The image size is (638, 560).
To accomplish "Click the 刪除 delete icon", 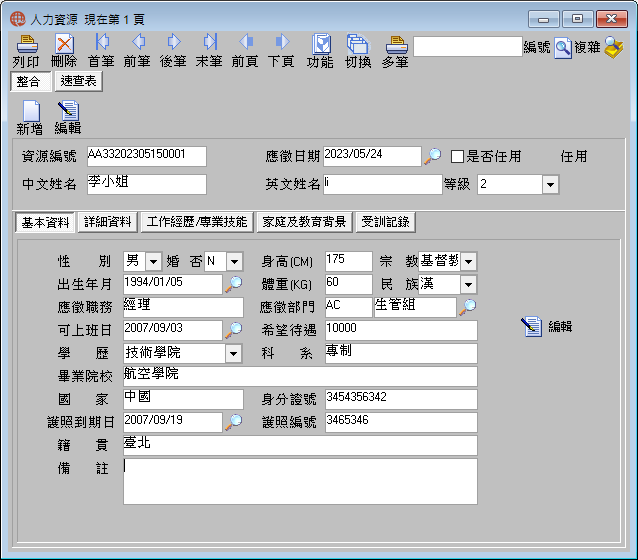I will click(64, 44).
